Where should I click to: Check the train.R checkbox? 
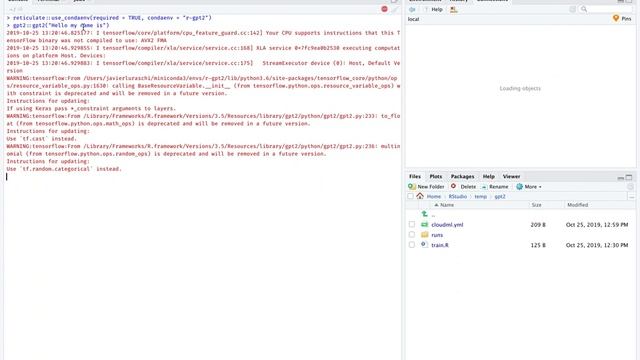pyautogui.click(x=411, y=245)
